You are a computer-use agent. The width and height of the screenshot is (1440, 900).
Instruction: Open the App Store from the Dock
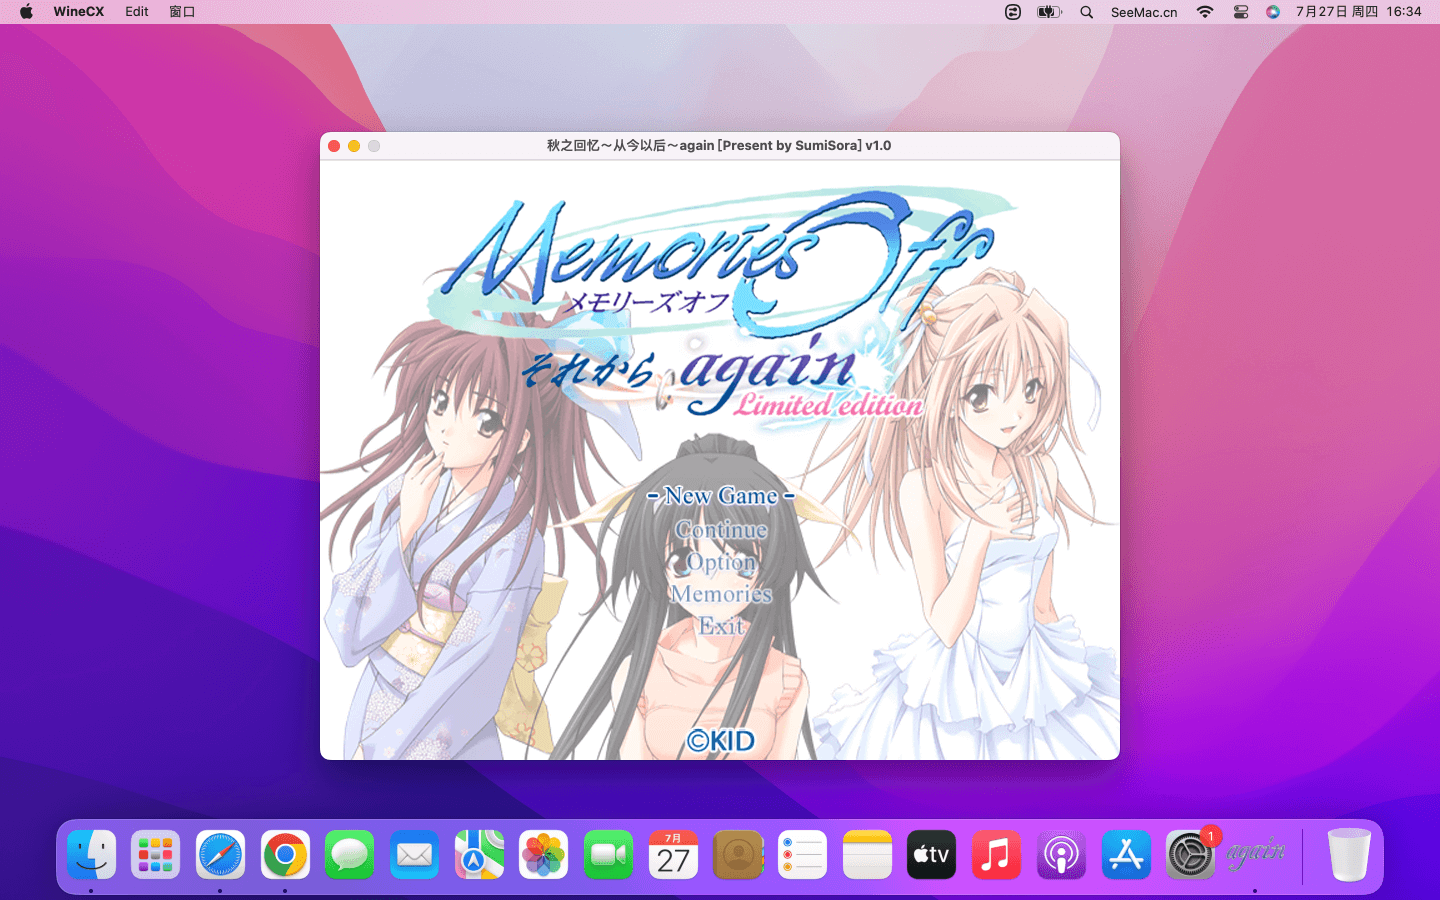(1126, 854)
